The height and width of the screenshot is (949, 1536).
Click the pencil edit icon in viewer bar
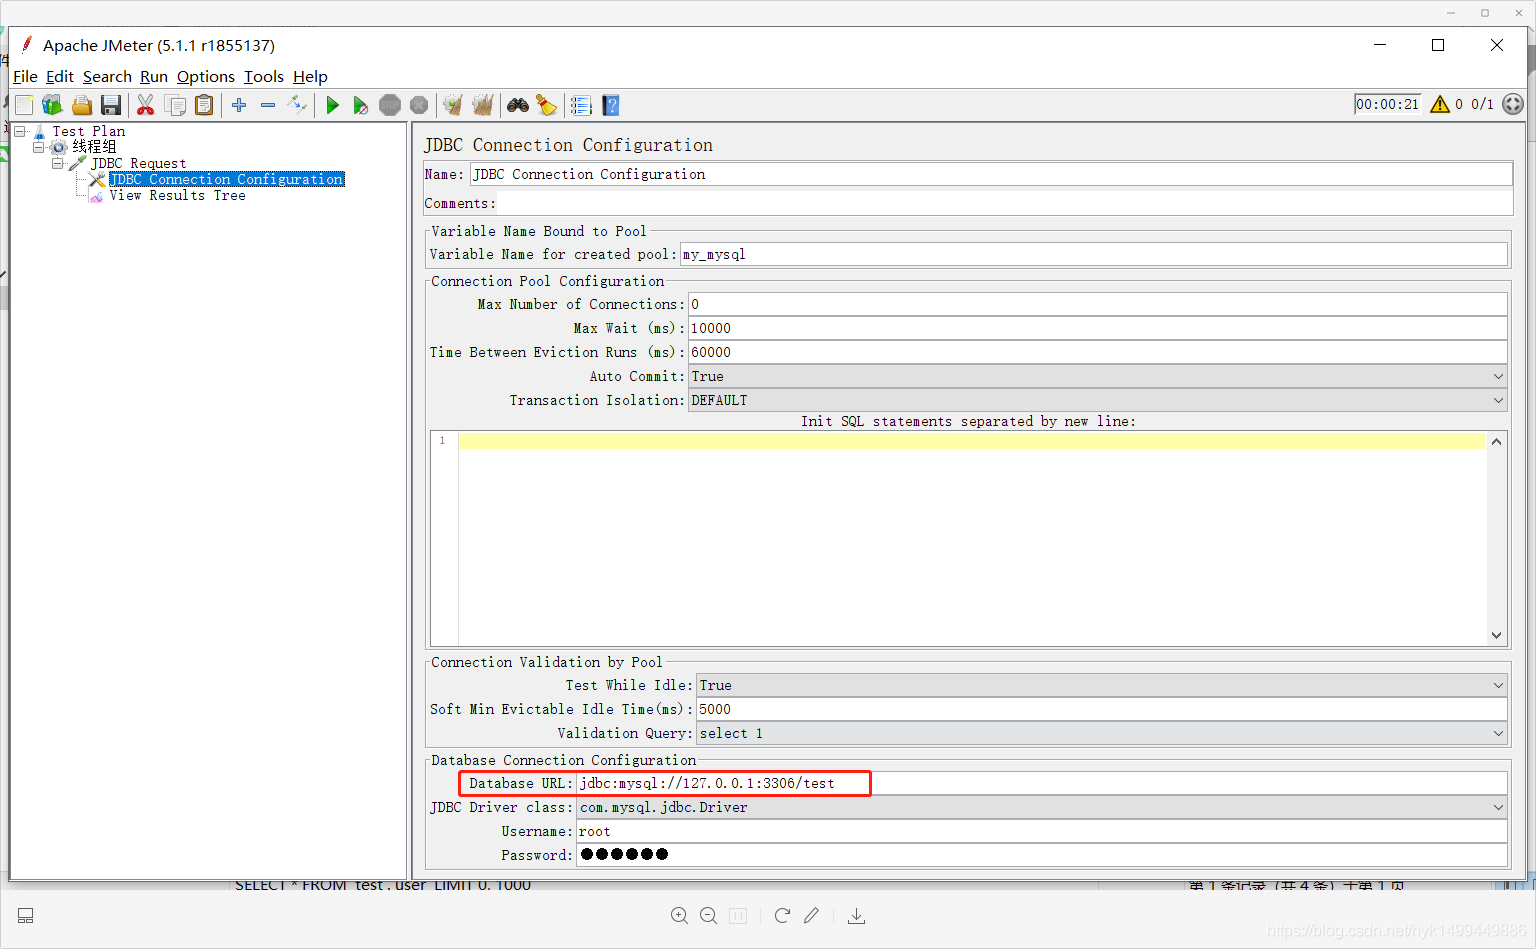(812, 915)
